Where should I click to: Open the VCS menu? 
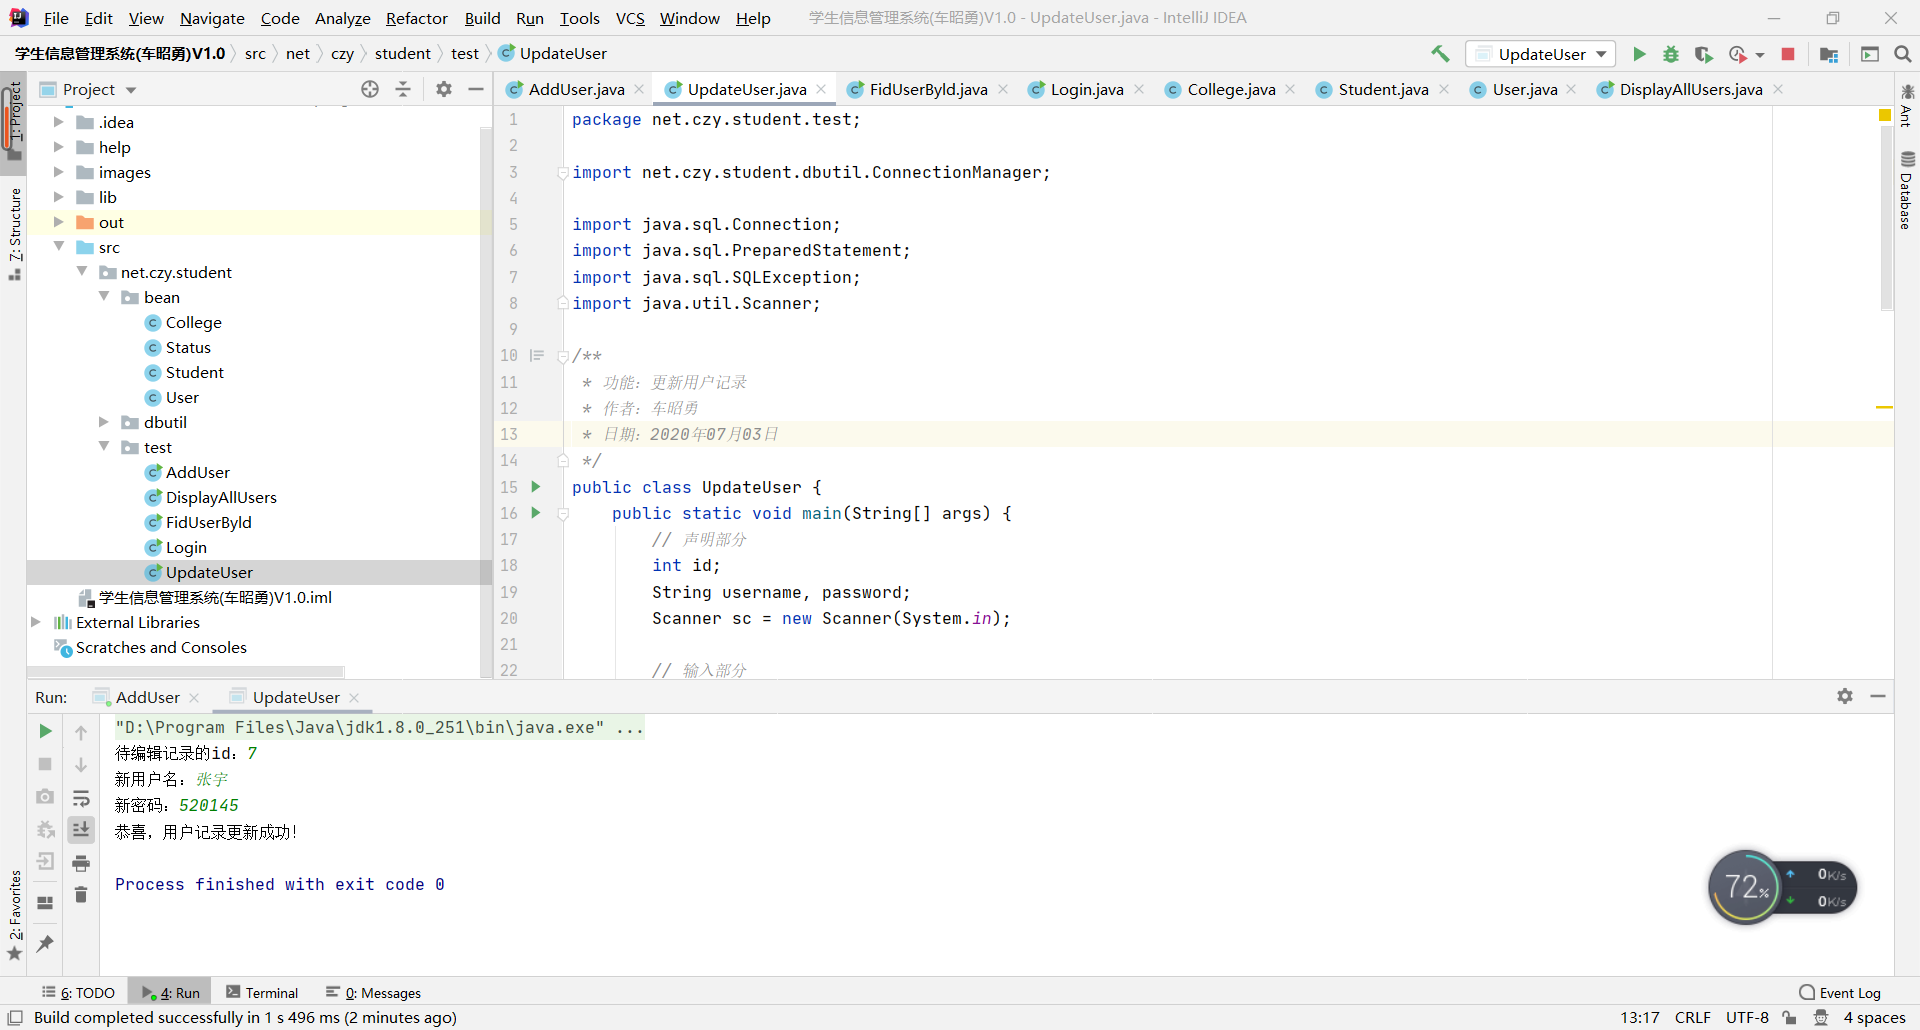[630, 18]
